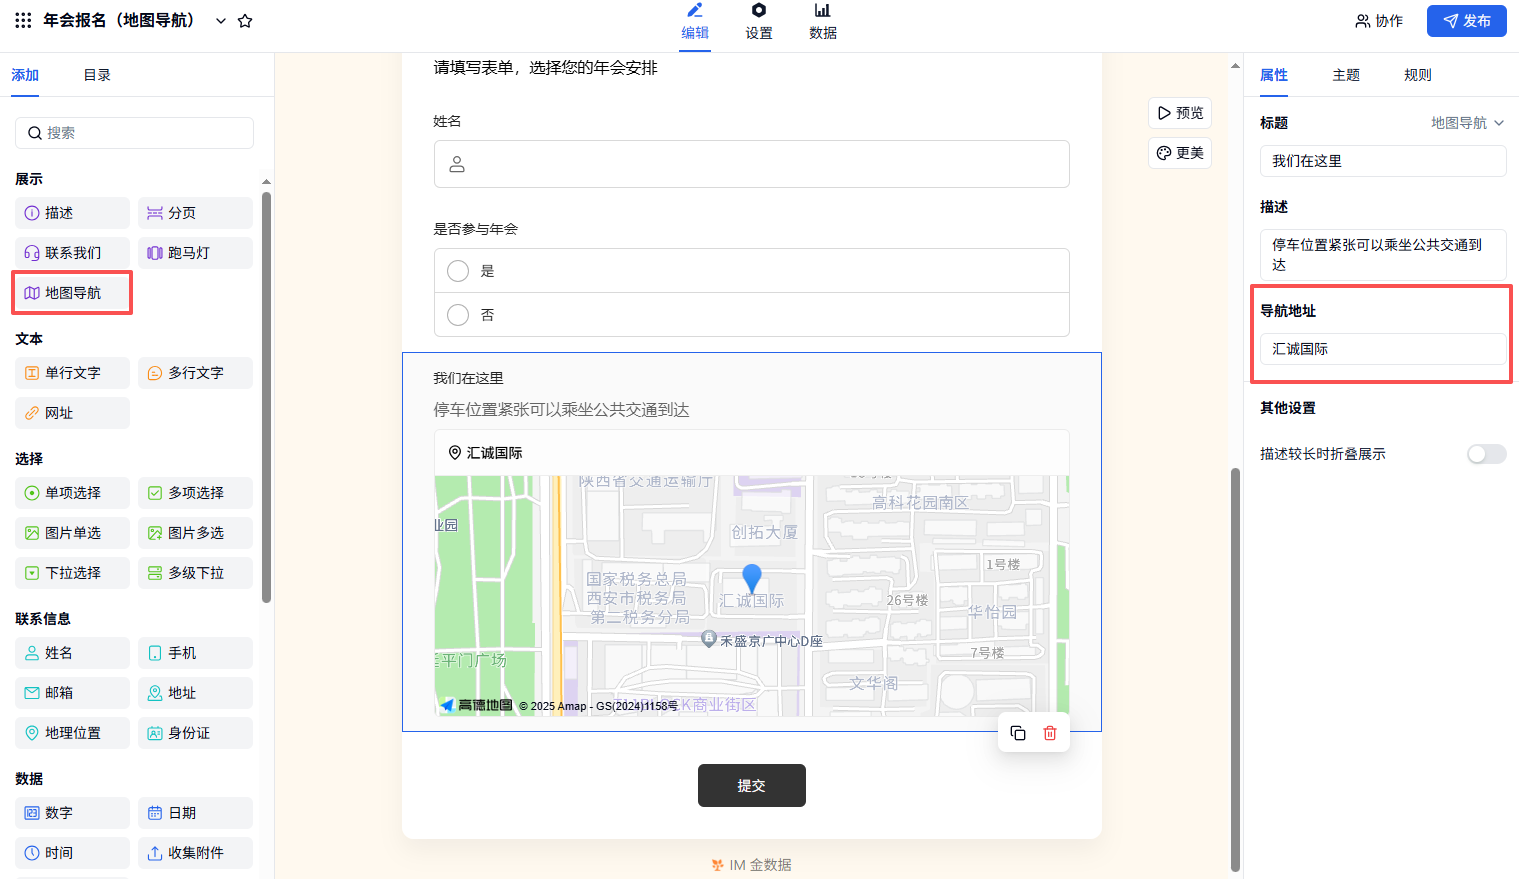
Task: Click the 发布 publish button
Action: pyautogui.click(x=1466, y=21)
